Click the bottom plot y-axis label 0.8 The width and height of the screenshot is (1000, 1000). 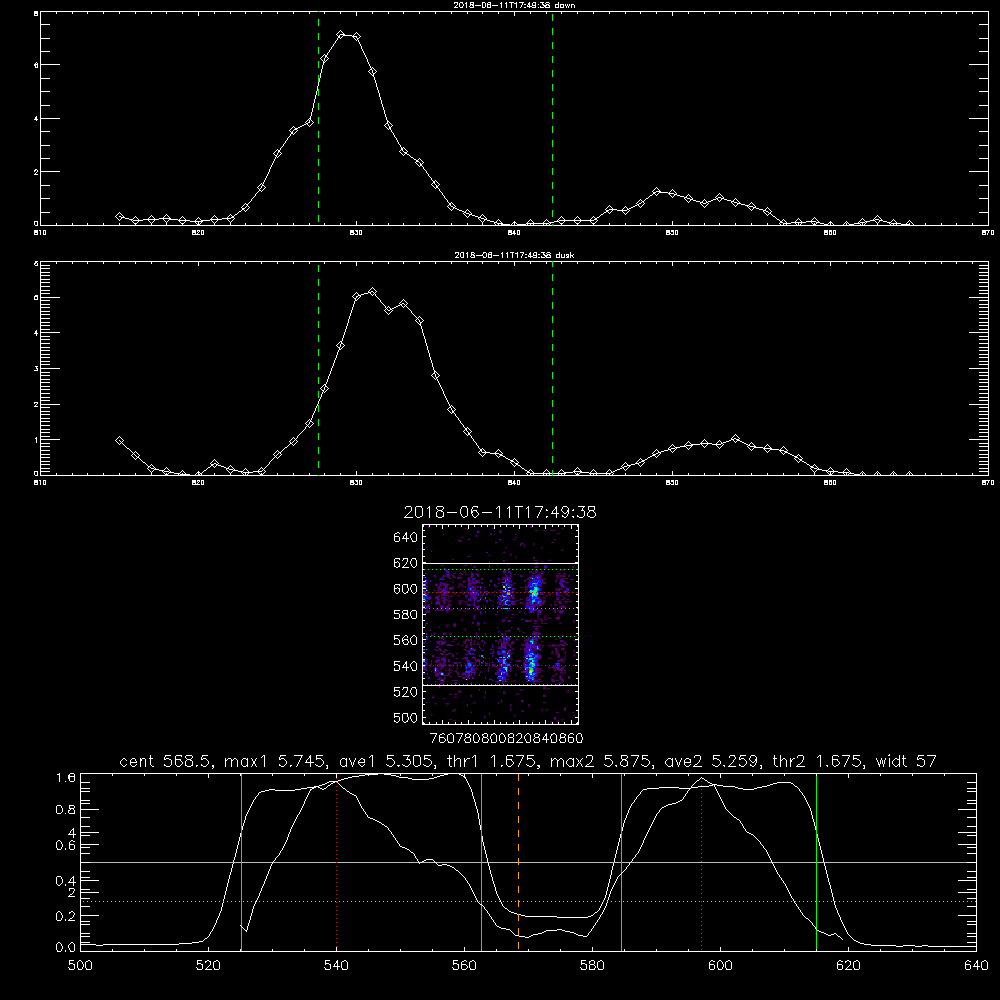pyautogui.click(x=66, y=810)
